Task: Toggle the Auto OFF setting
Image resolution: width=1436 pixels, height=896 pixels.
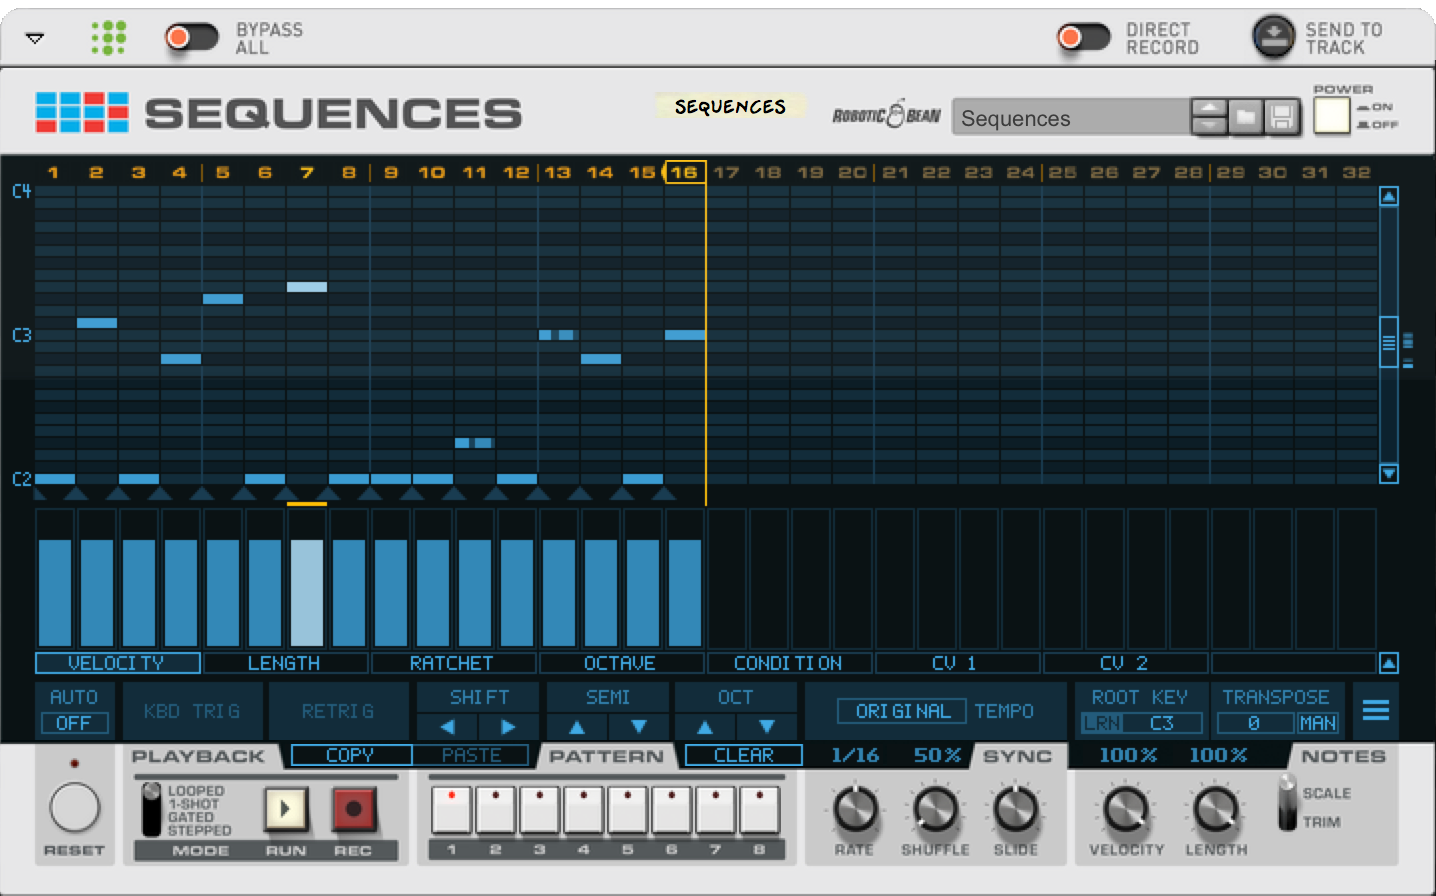Action: click(x=74, y=723)
